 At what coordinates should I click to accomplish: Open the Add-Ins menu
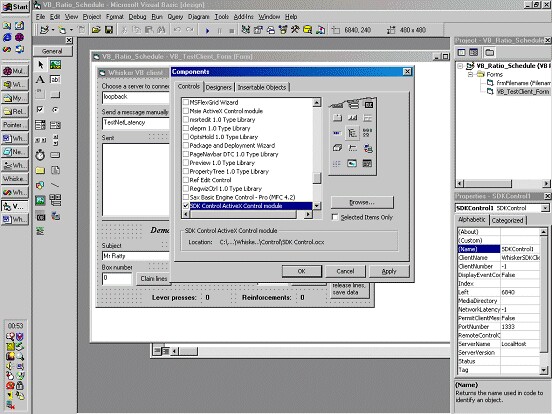pos(244,17)
